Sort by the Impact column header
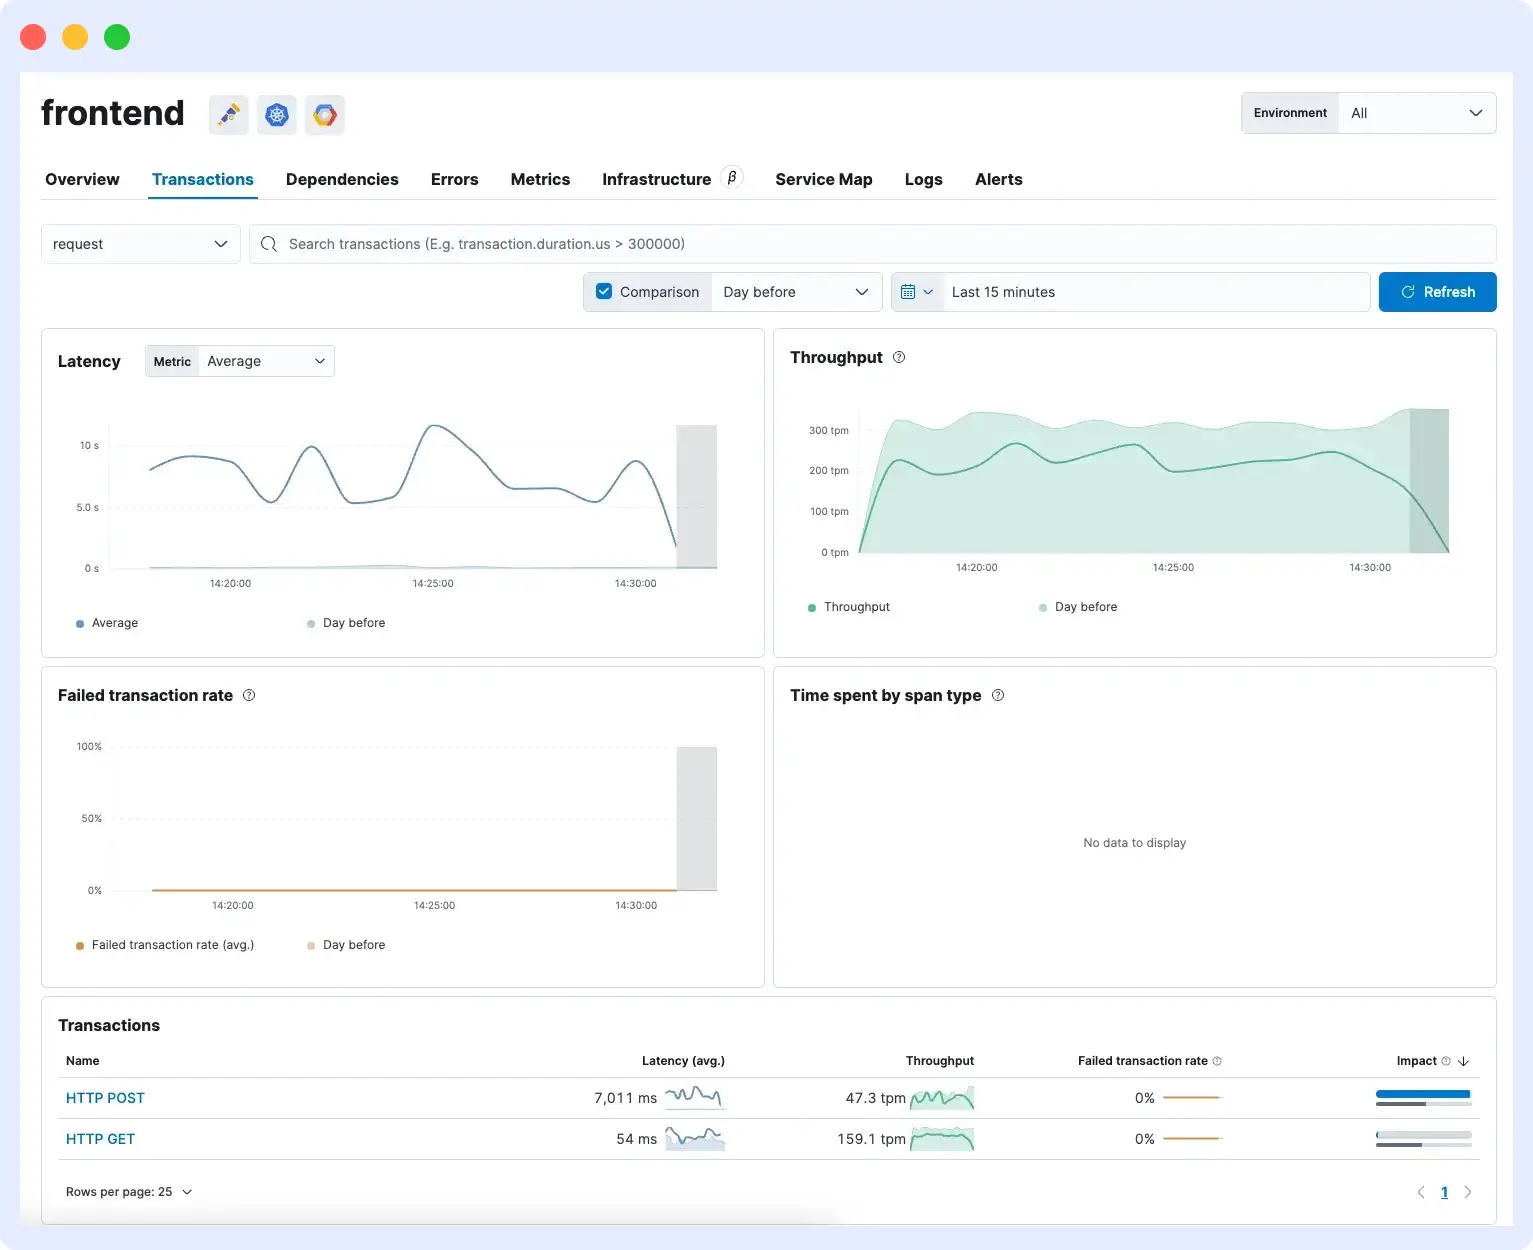Screen dimensions: 1533x1250 tap(1417, 1061)
